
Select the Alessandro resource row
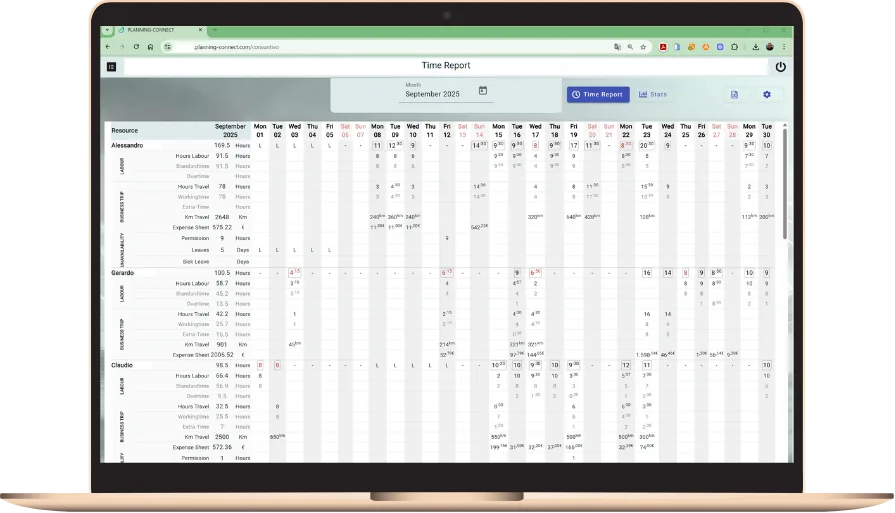127,146
